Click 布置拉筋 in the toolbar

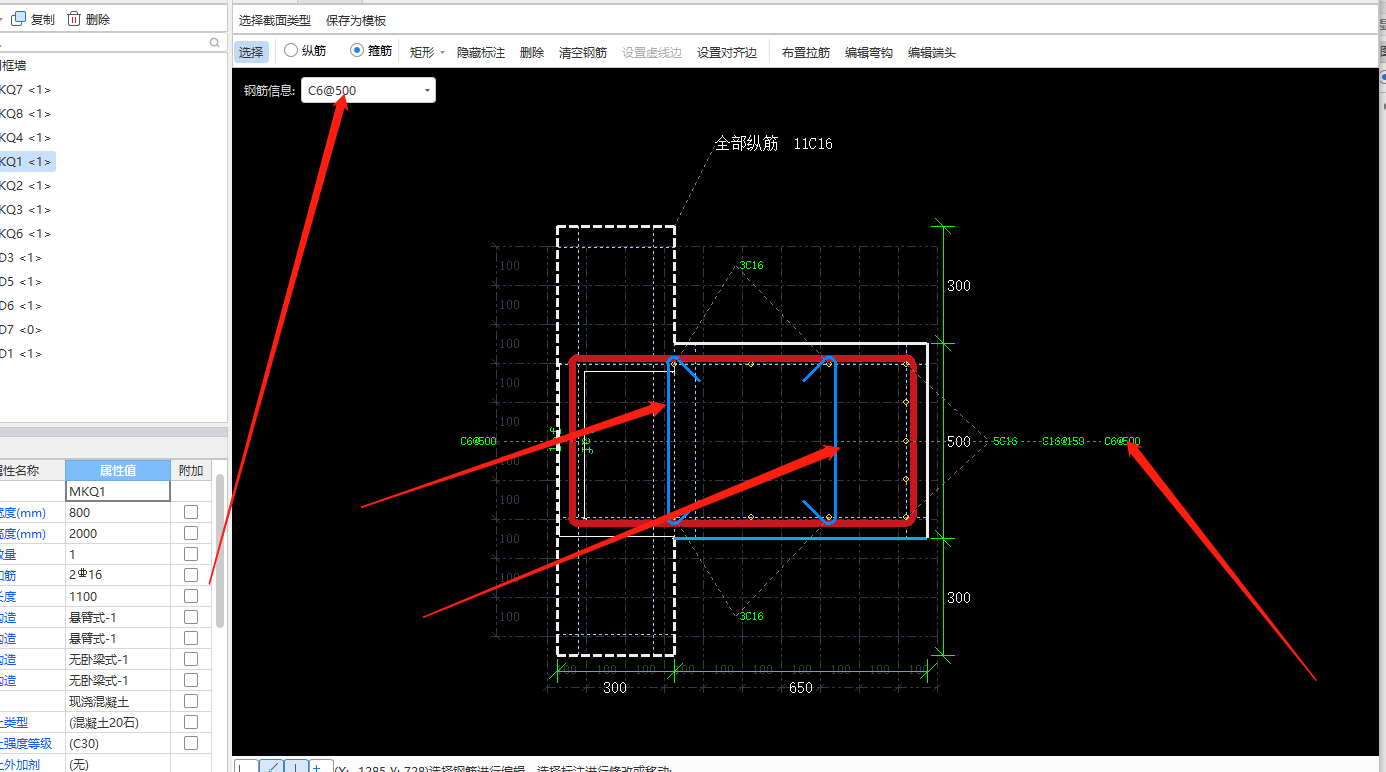806,52
